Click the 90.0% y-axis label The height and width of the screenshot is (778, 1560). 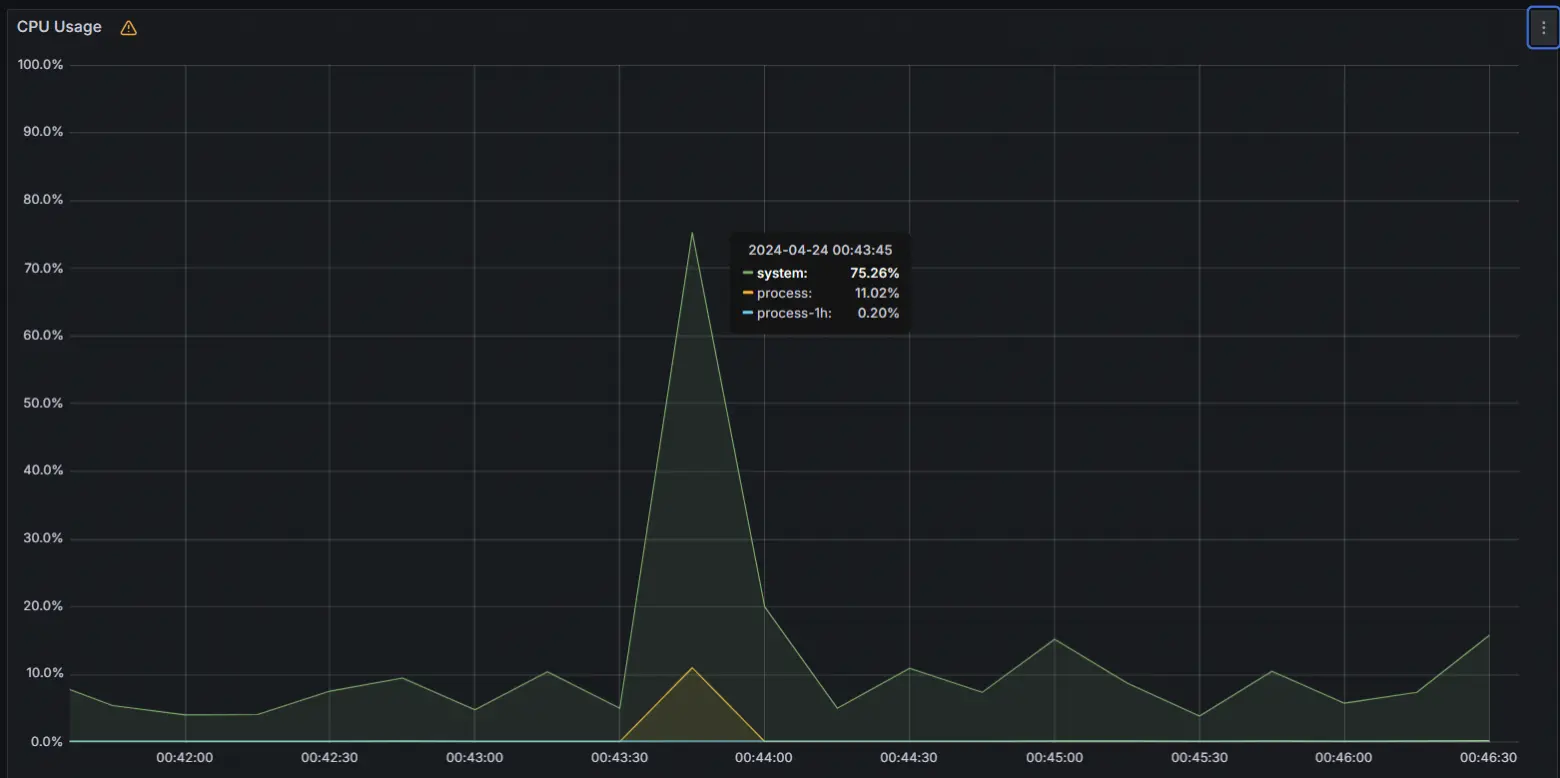click(43, 132)
